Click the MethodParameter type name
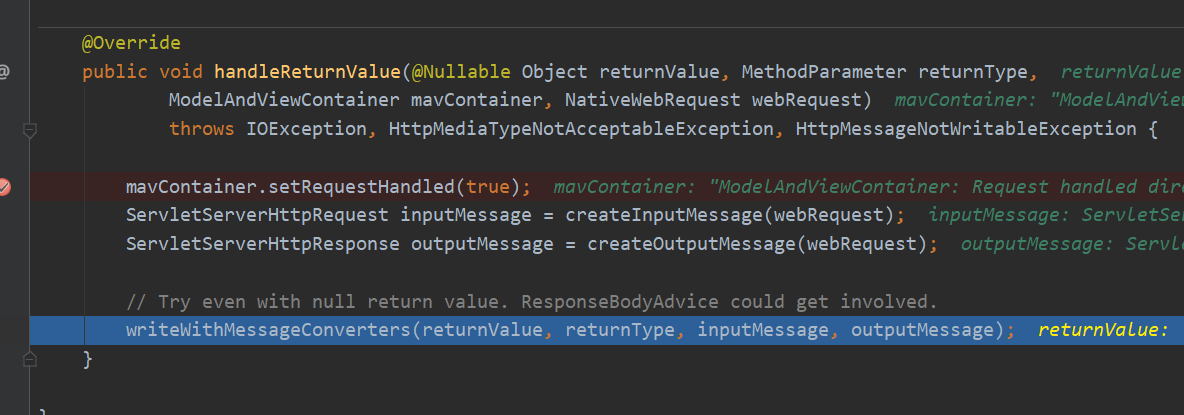Viewport: 1184px width, 415px height. coord(824,72)
